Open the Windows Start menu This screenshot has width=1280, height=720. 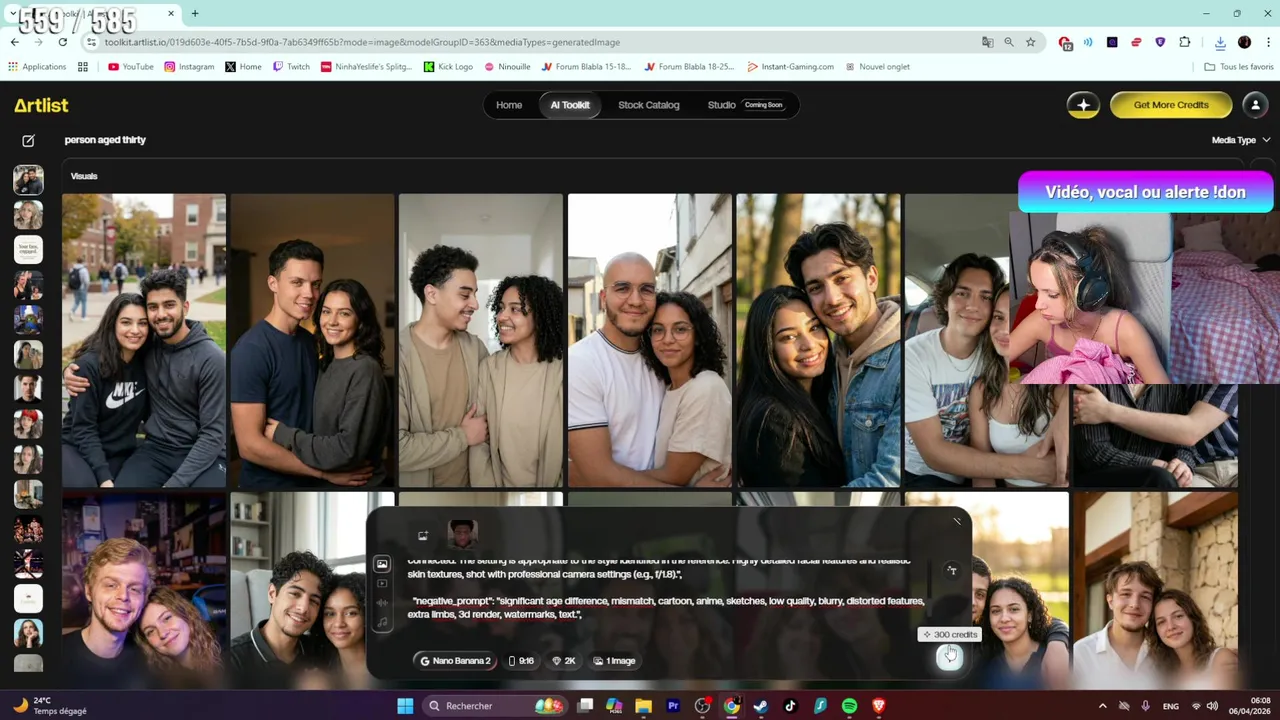(x=405, y=706)
